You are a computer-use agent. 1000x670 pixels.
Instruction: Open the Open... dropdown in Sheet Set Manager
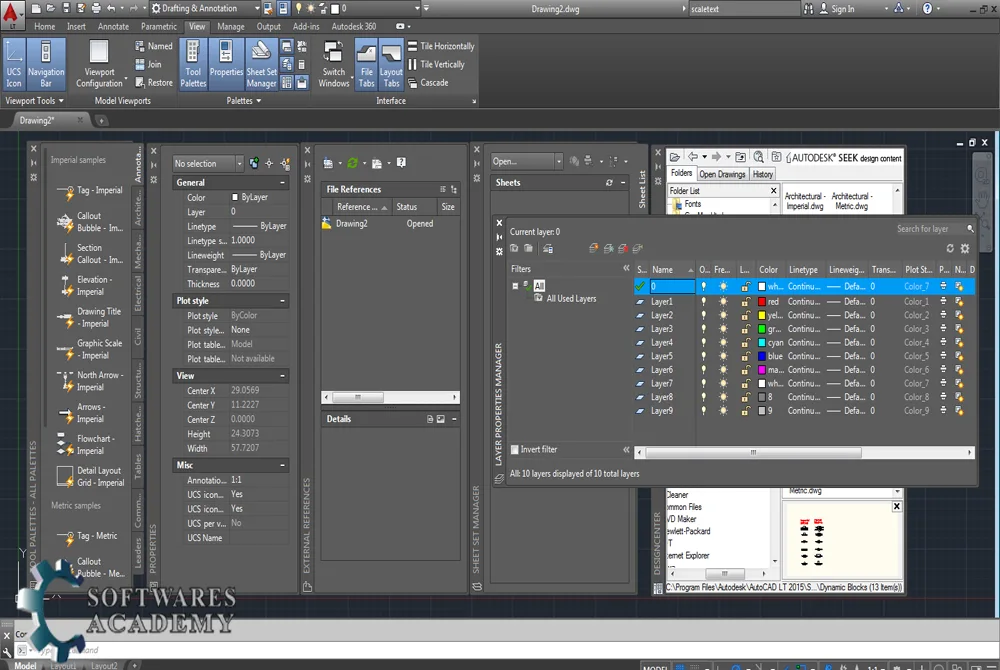[527, 161]
